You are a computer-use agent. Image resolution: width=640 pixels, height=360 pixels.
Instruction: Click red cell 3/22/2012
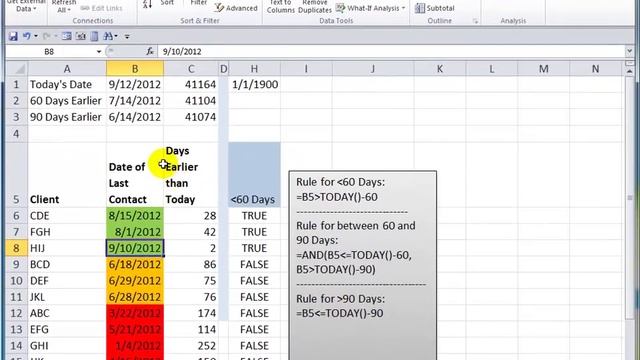135,313
